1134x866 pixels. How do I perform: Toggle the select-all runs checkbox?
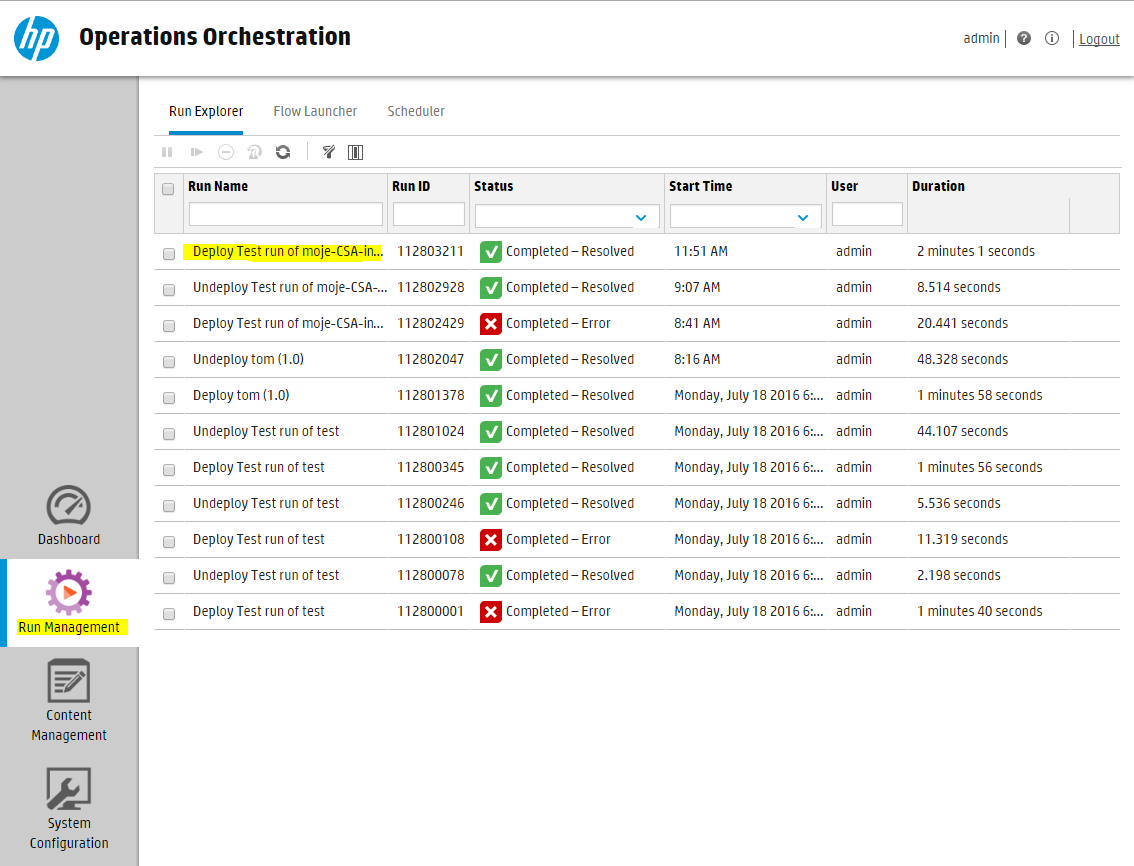click(168, 189)
